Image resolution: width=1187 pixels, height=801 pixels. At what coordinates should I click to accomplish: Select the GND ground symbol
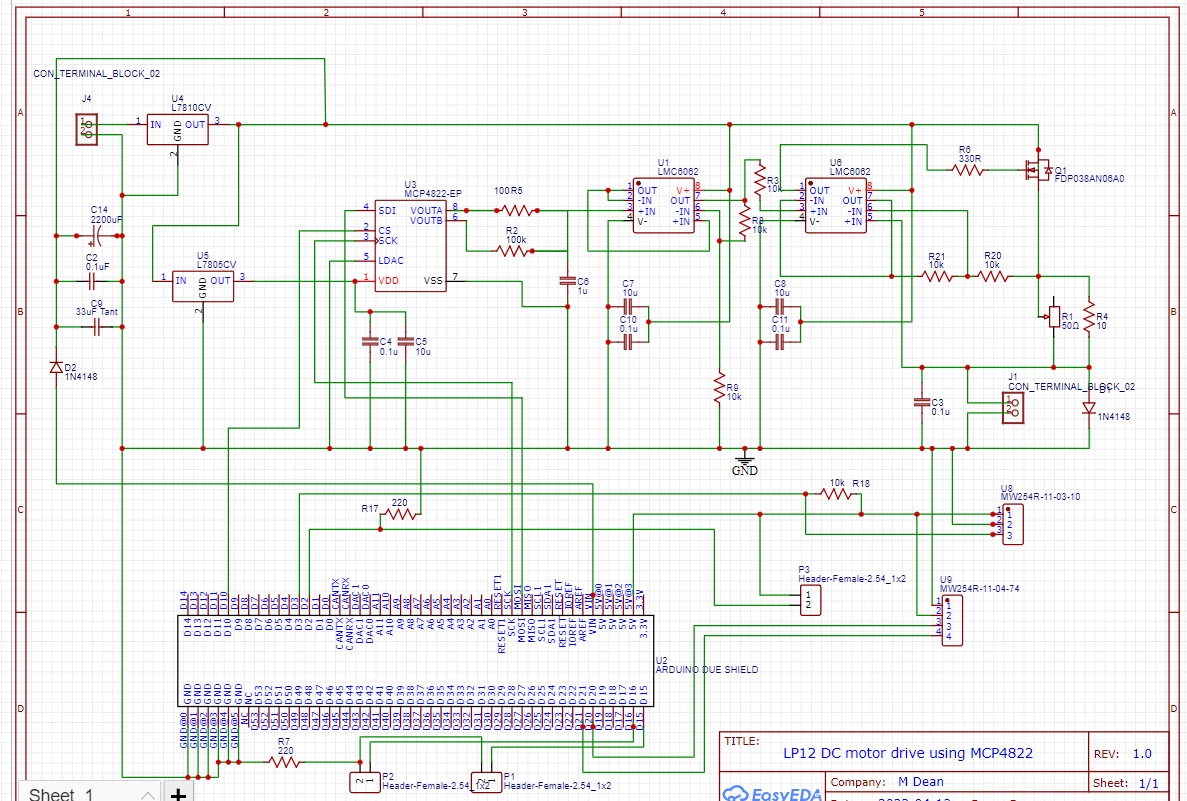point(744,462)
